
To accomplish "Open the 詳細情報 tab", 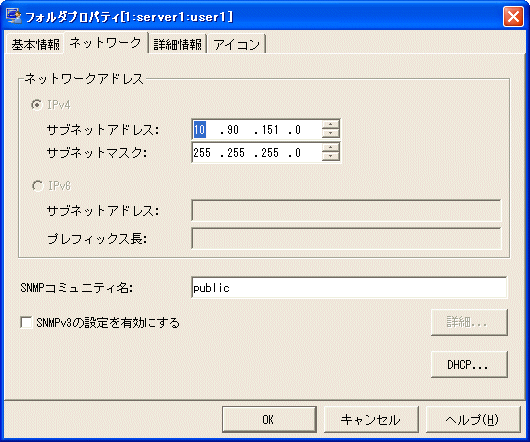I will (177, 44).
